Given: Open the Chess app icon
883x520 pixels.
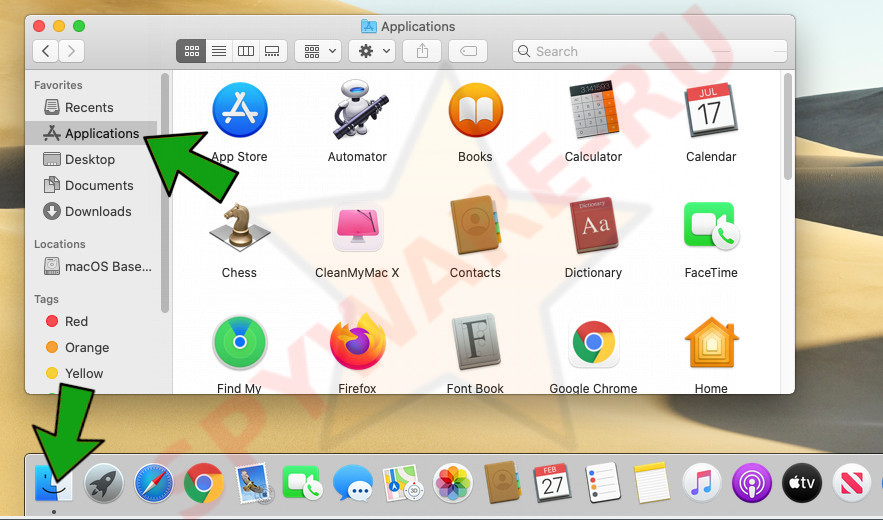Looking at the screenshot, I should 239,227.
